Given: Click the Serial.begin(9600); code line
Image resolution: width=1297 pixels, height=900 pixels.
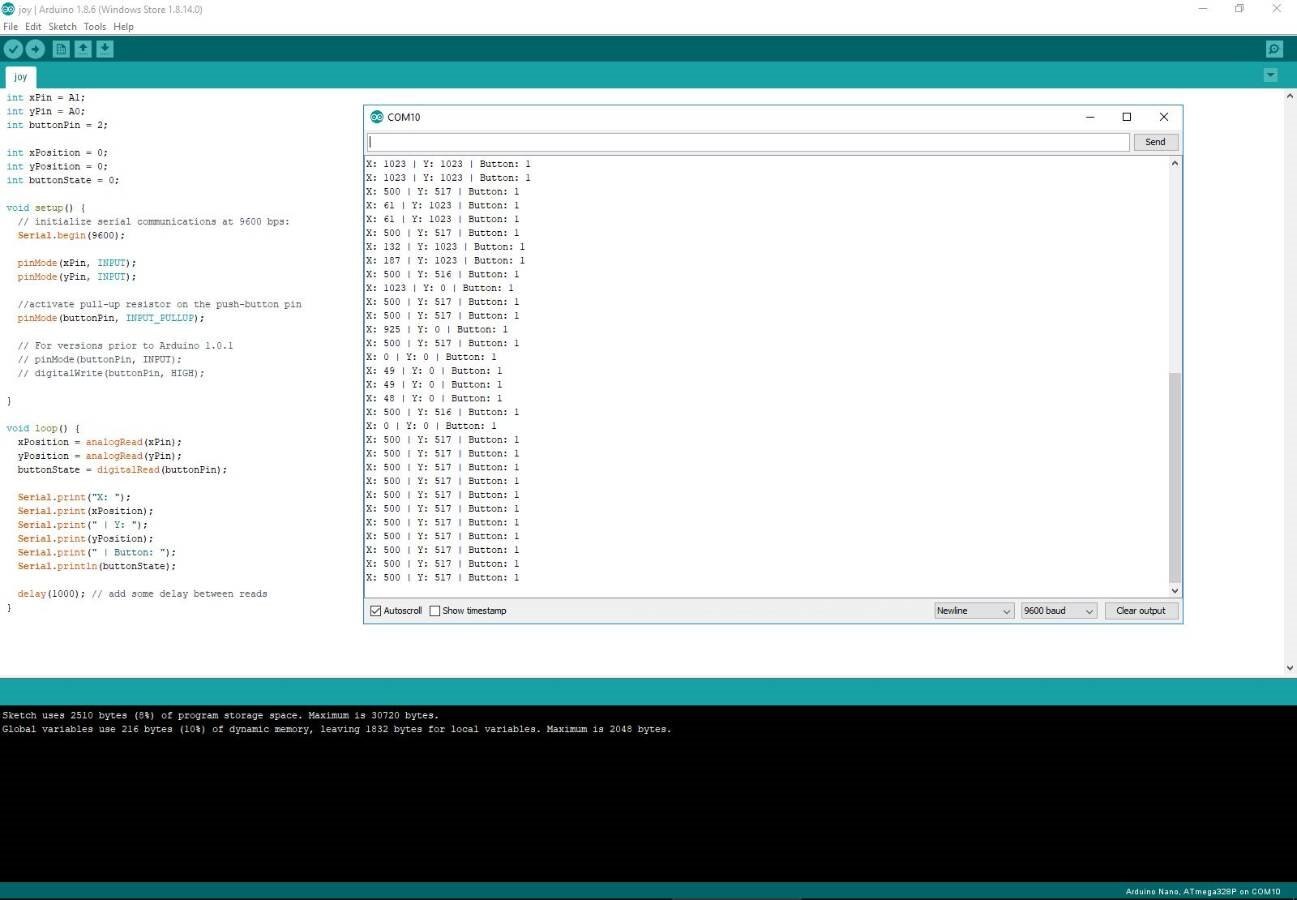Looking at the screenshot, I should [71, 236].
